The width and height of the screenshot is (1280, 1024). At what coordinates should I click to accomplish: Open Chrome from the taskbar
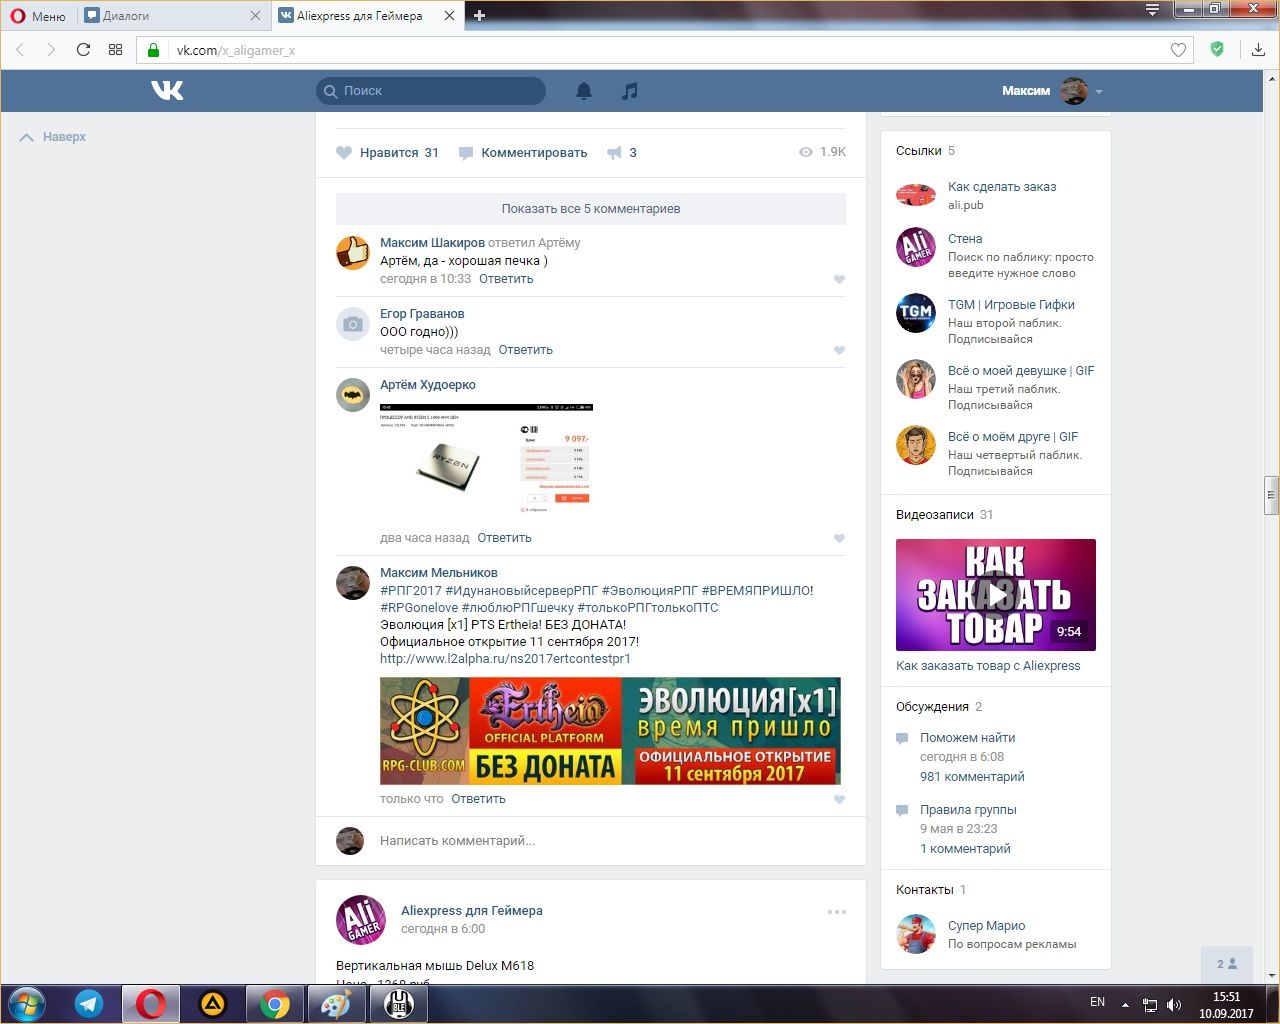click(x=275, y=1004)
